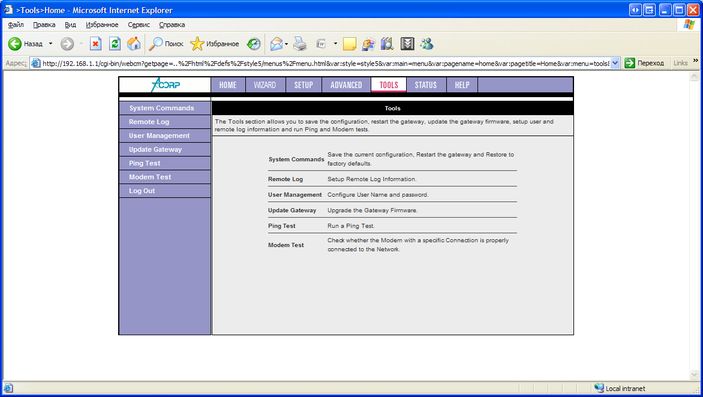Click the Переход (Go) button
This screenshot has height=397, width=703.
tap(644, 63)
